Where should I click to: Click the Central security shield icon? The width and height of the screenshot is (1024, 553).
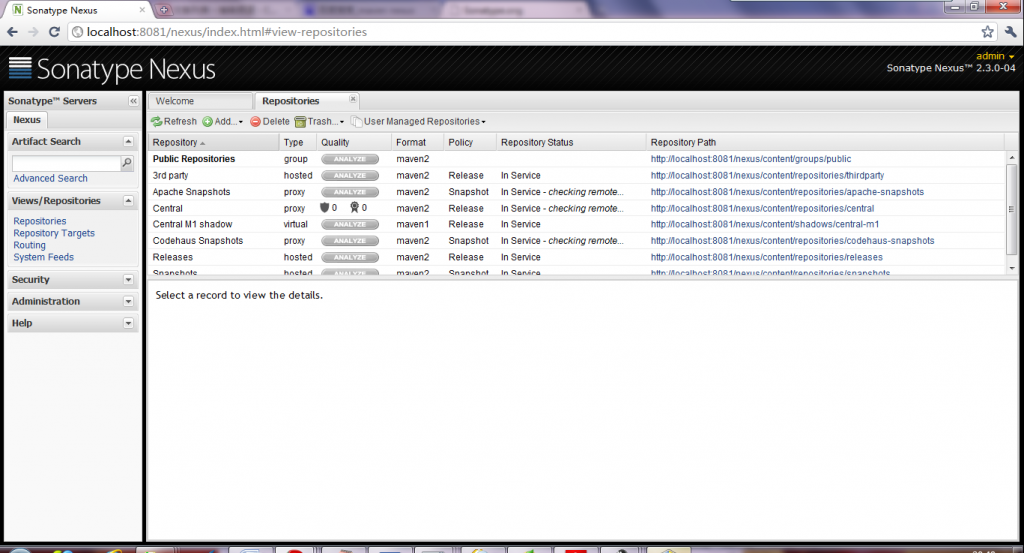coord(324,208)
